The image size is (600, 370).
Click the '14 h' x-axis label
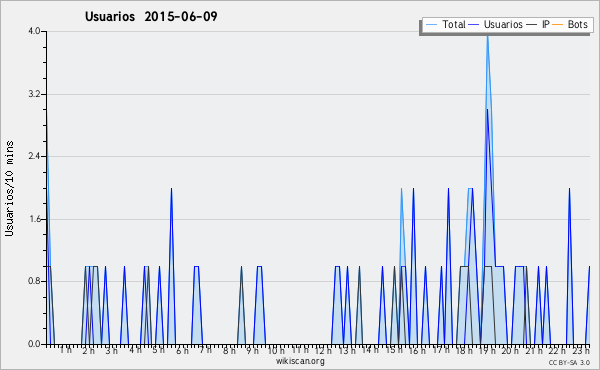click(x=370, y=350)
